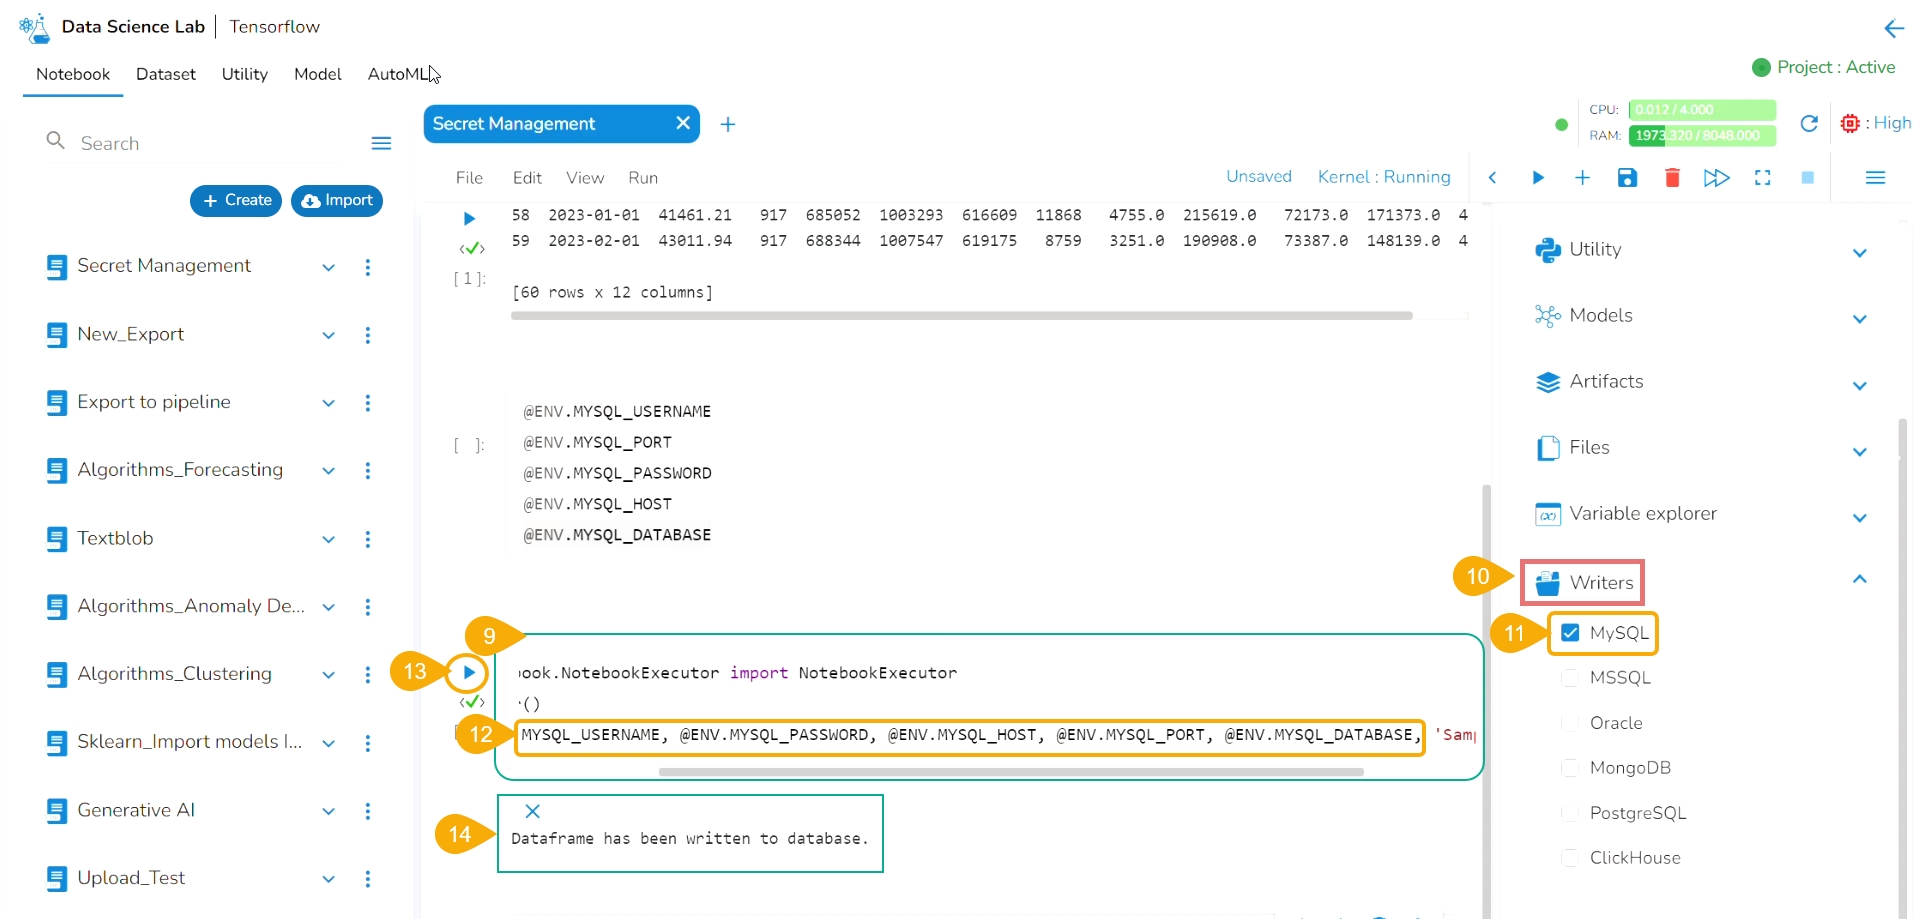Click the back arrow at top right

tap(1894, 28)
